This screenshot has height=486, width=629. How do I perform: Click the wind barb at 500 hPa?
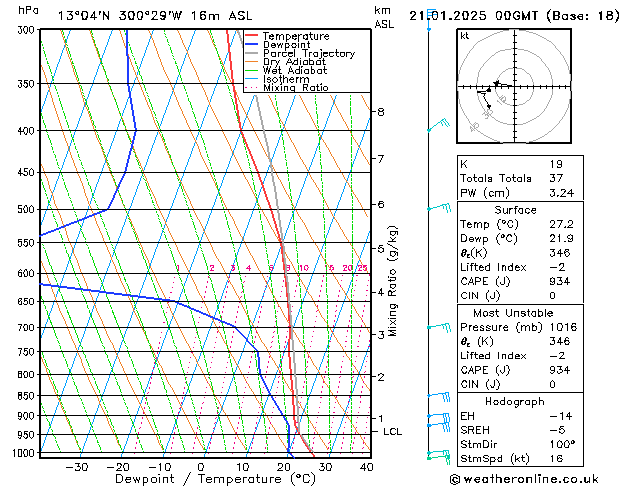pyautogui.click(x=439, y=208)
